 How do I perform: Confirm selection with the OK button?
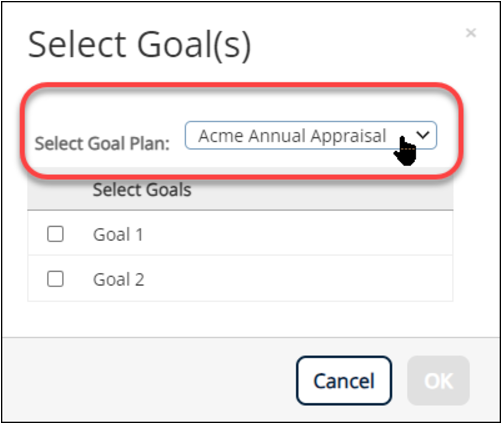[x=438, y=380]
